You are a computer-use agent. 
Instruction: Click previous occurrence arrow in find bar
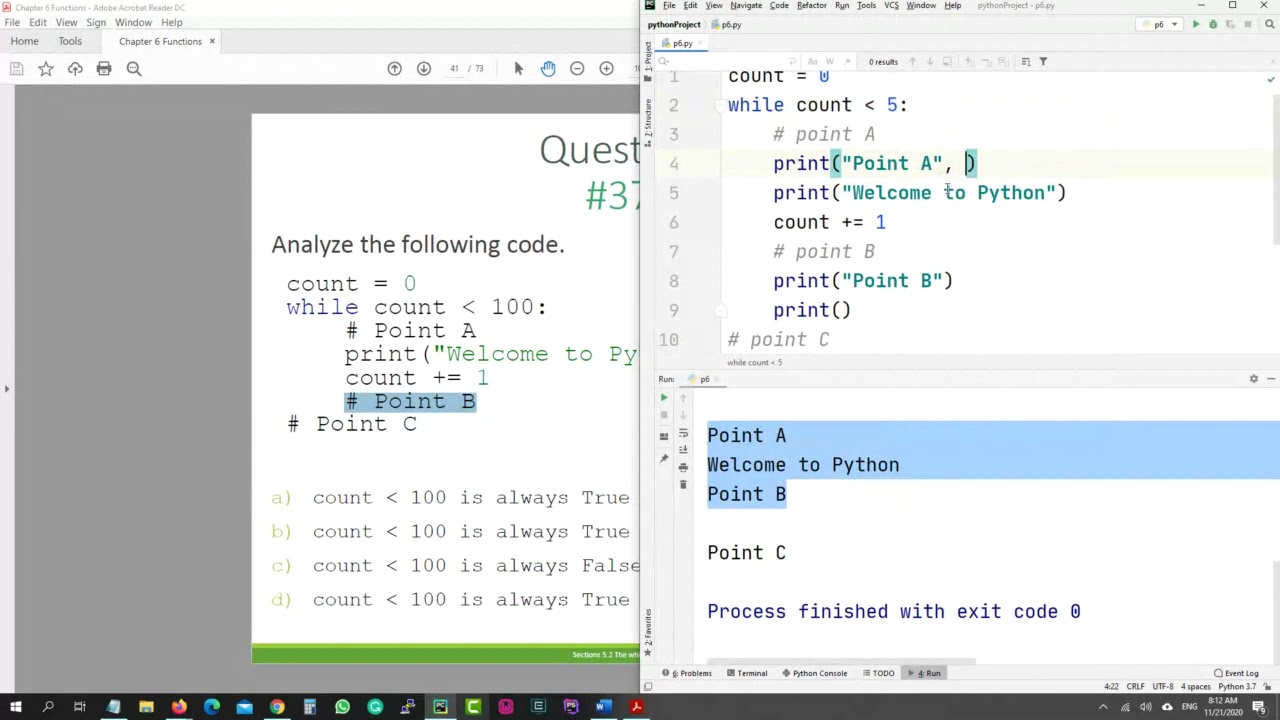coord(912,62)
